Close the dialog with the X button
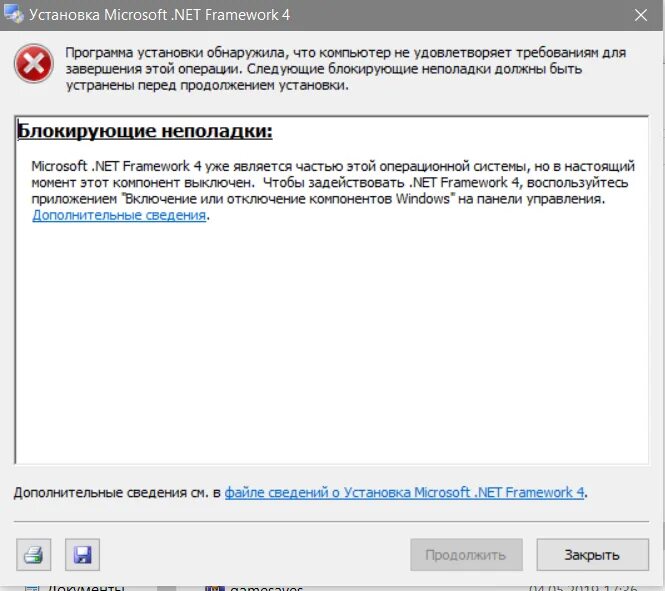 click(641, 15)
